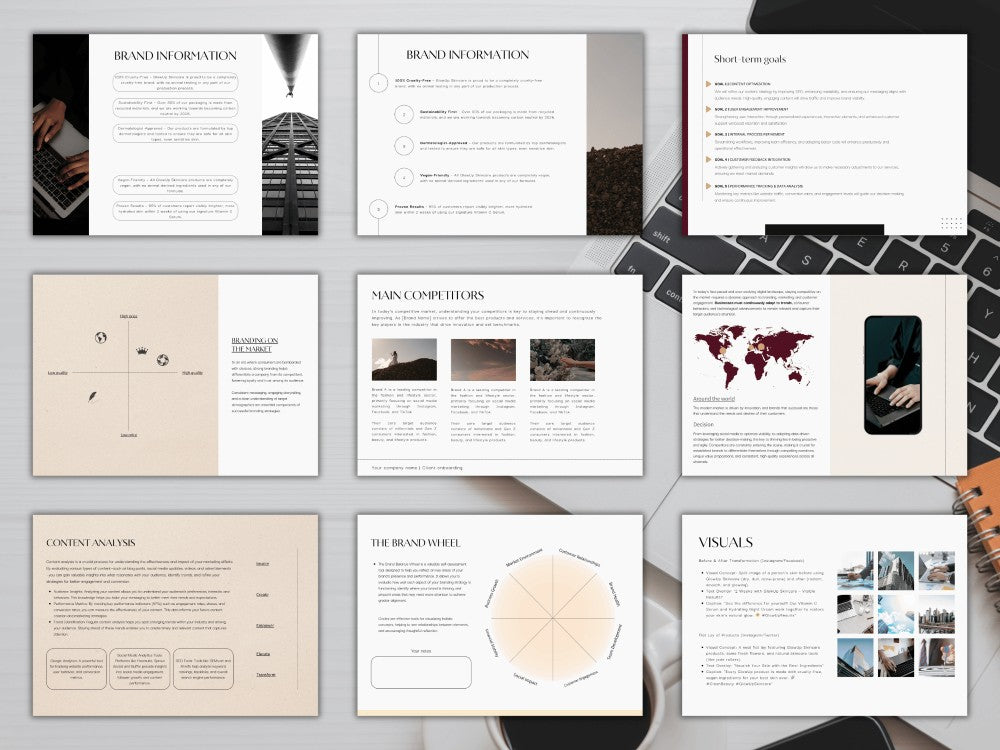1000x750 pixels.
Task: Open the BRANDING ON THE MARKET heading link
Action: tap(253, 344)
